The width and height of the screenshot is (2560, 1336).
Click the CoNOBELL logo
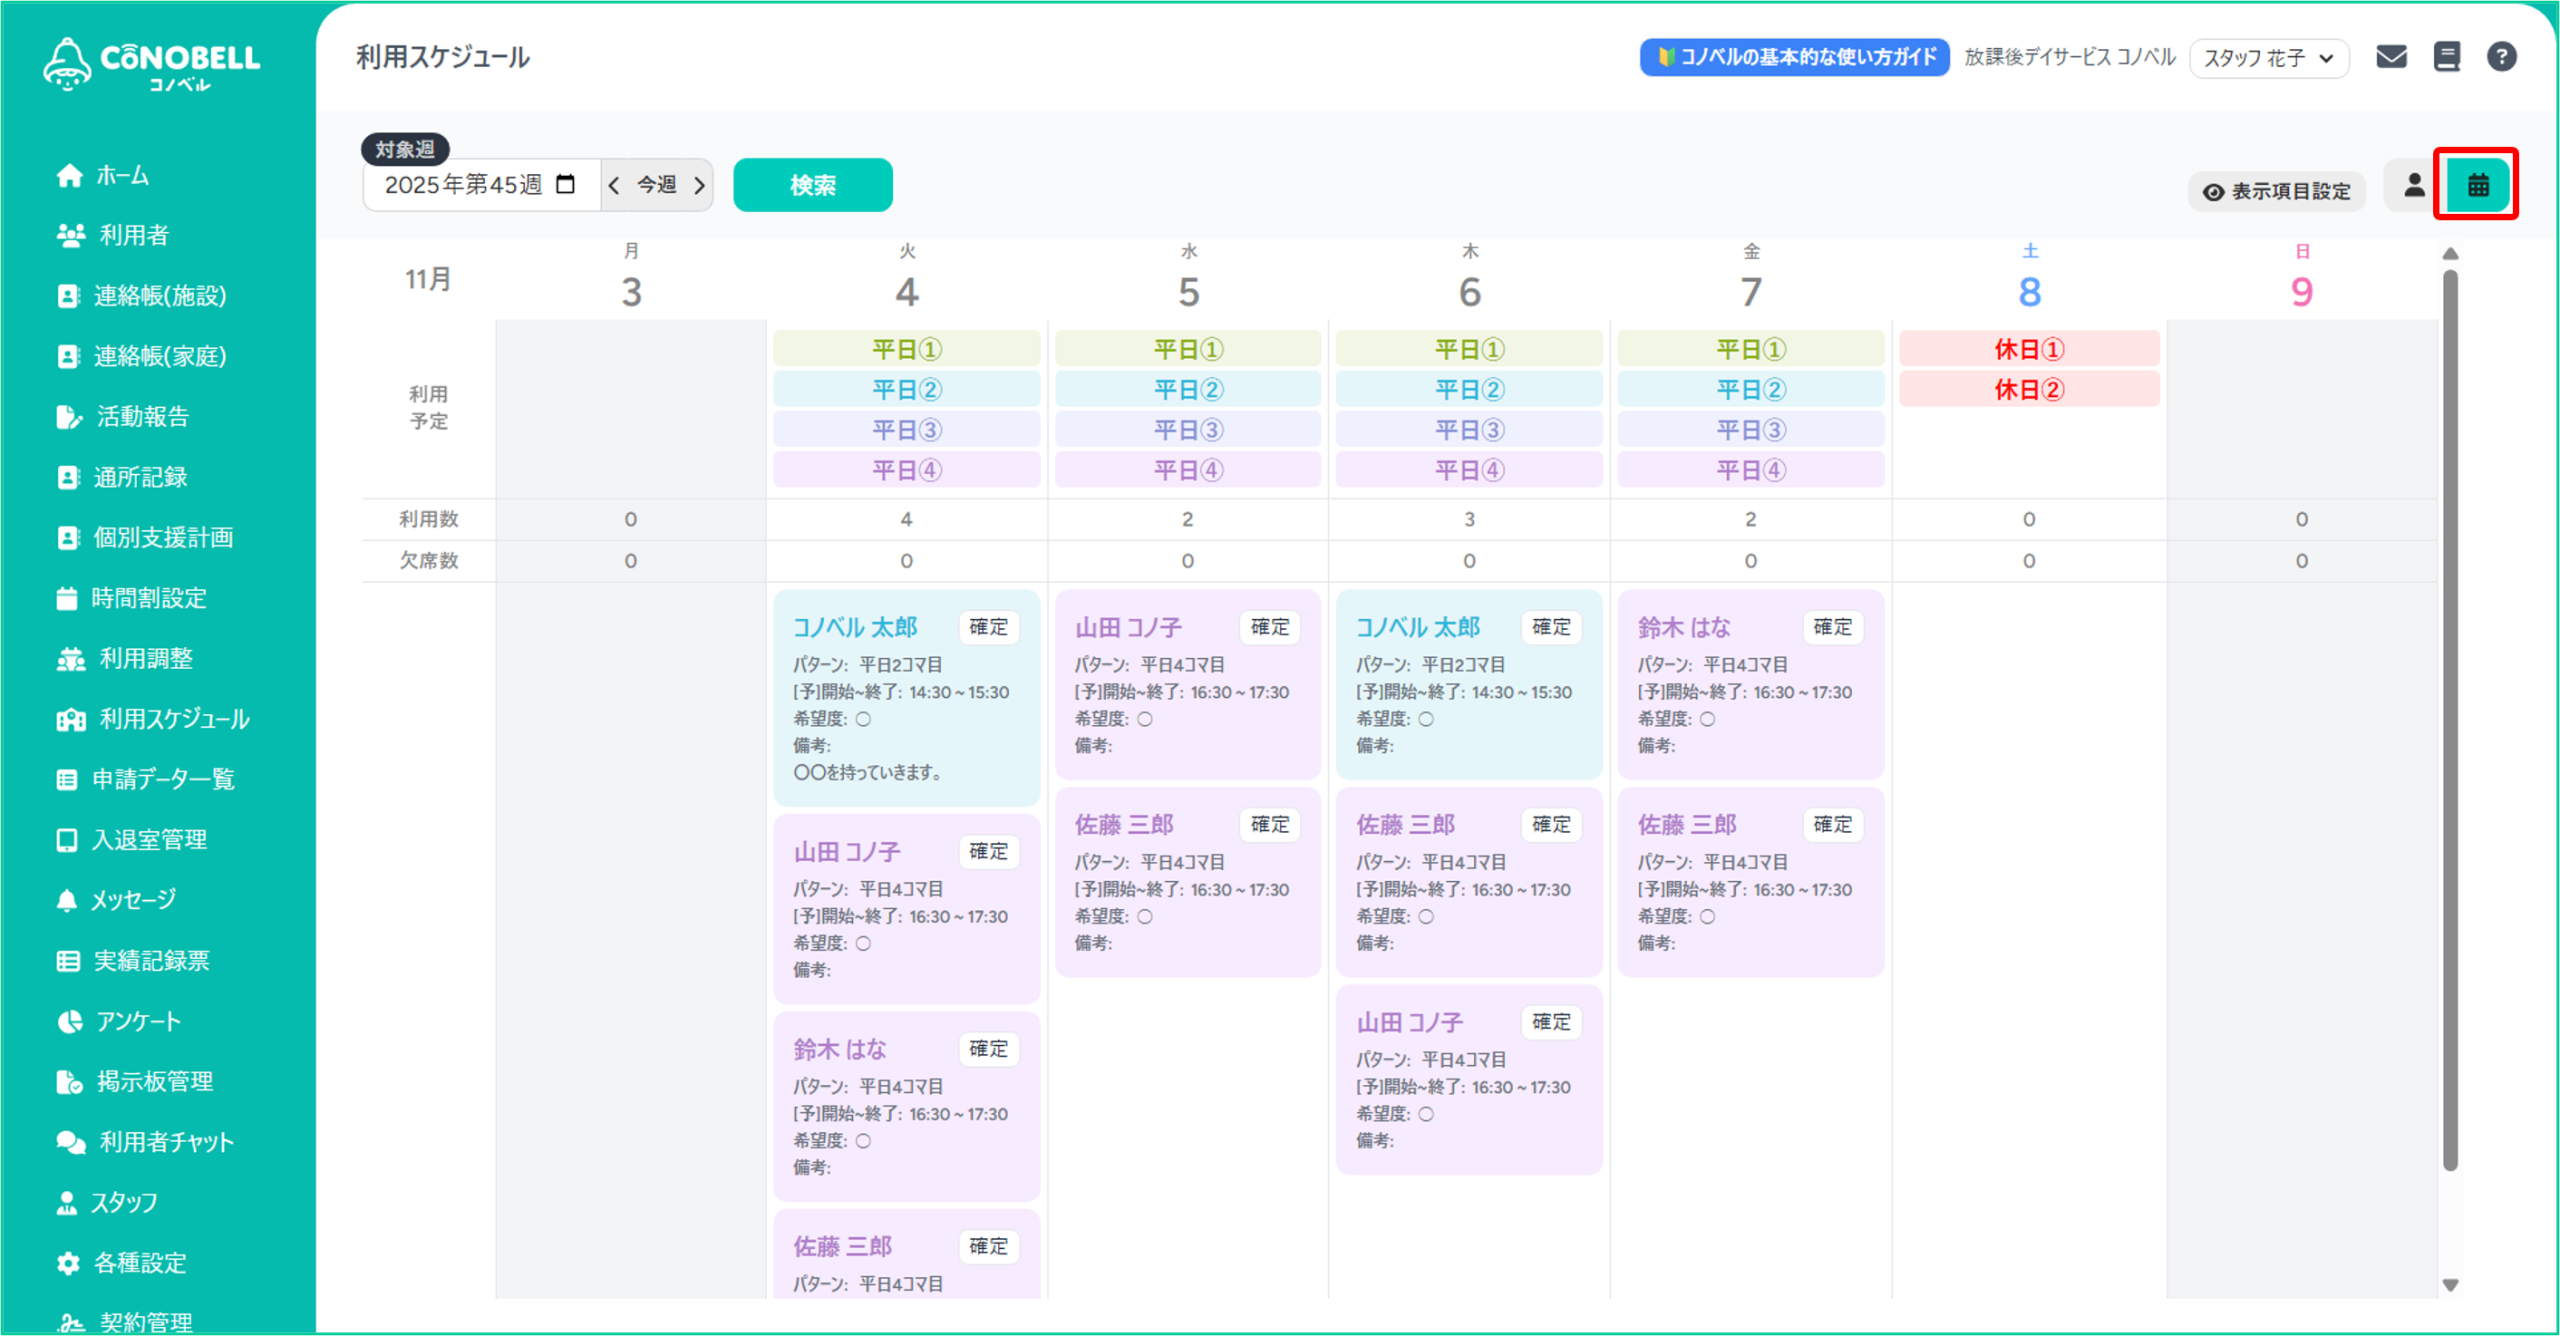(x=152, y=64)
